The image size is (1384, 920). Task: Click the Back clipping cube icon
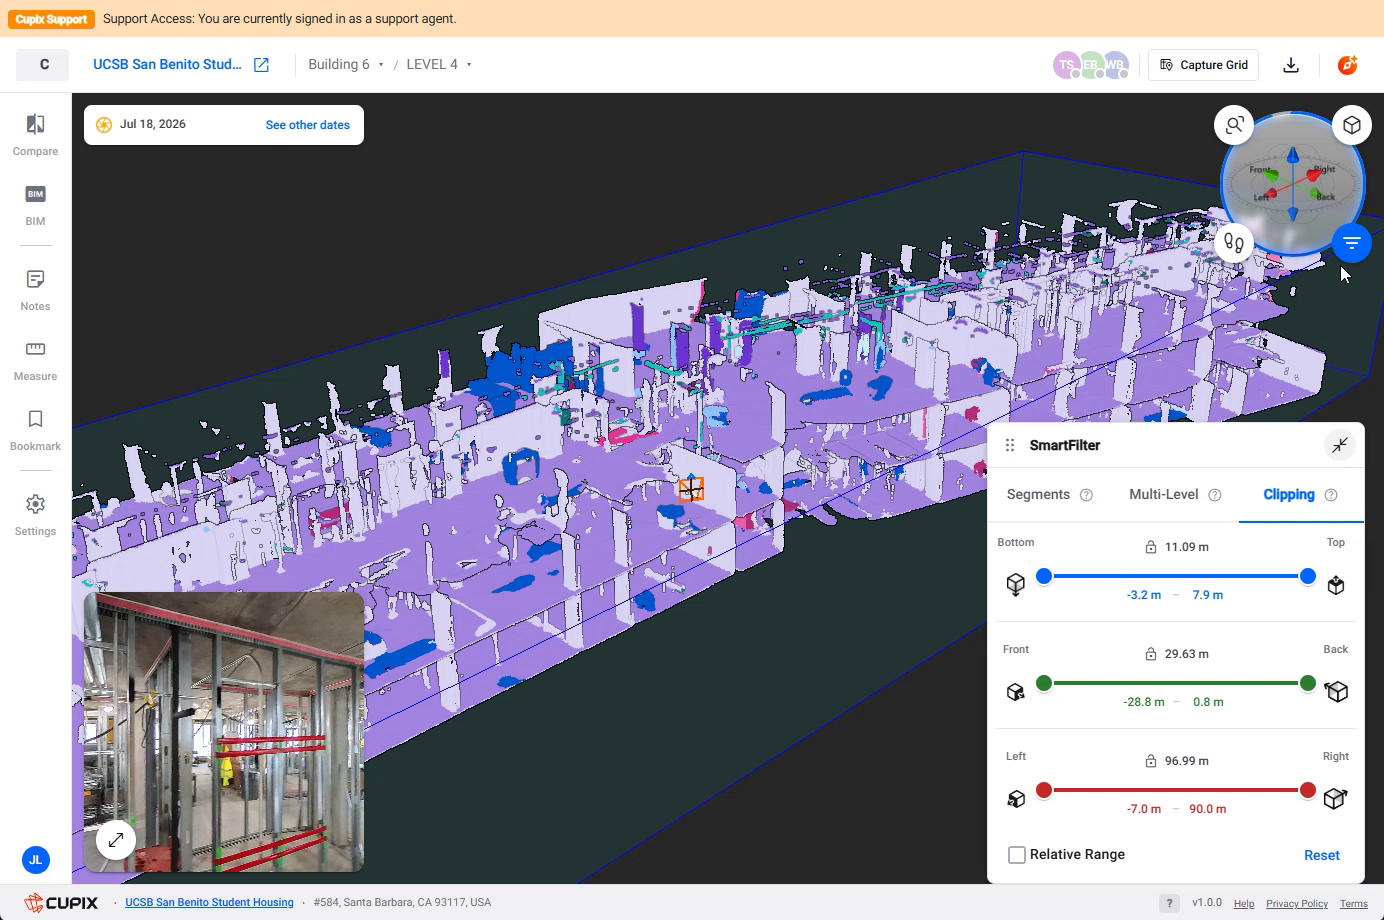point(1336,691)
